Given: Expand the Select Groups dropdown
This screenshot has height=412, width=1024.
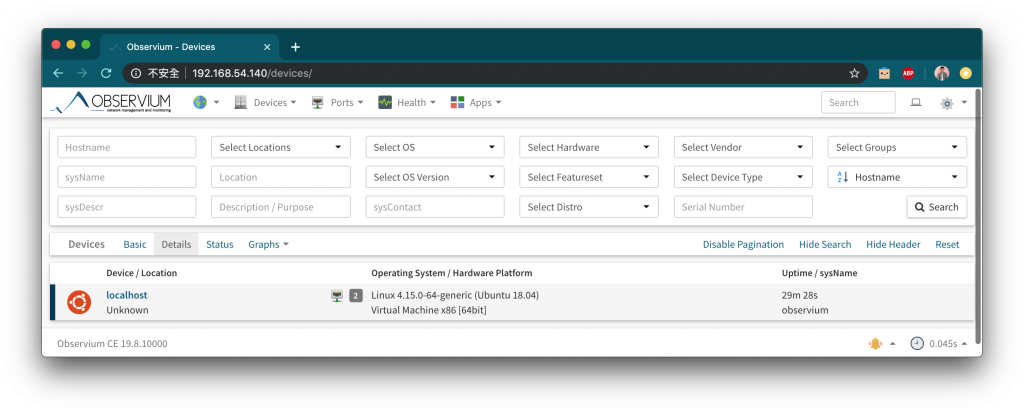Looking at the screenshot, I should pos(897,148).
